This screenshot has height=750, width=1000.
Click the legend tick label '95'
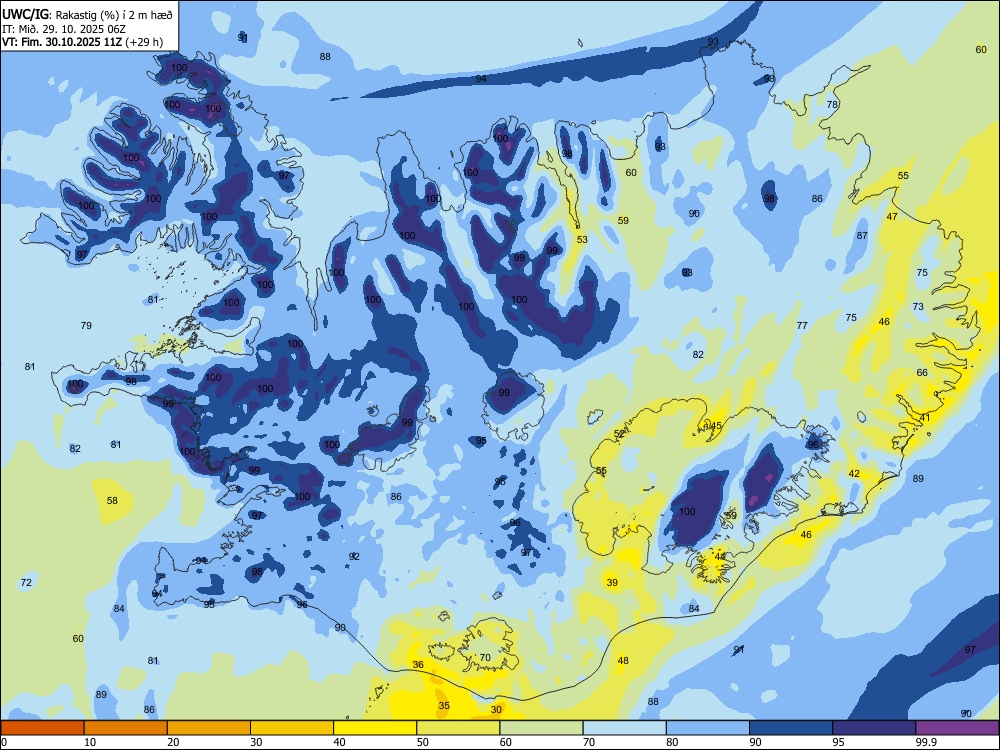pyautogui.click(x=838, y=742)
